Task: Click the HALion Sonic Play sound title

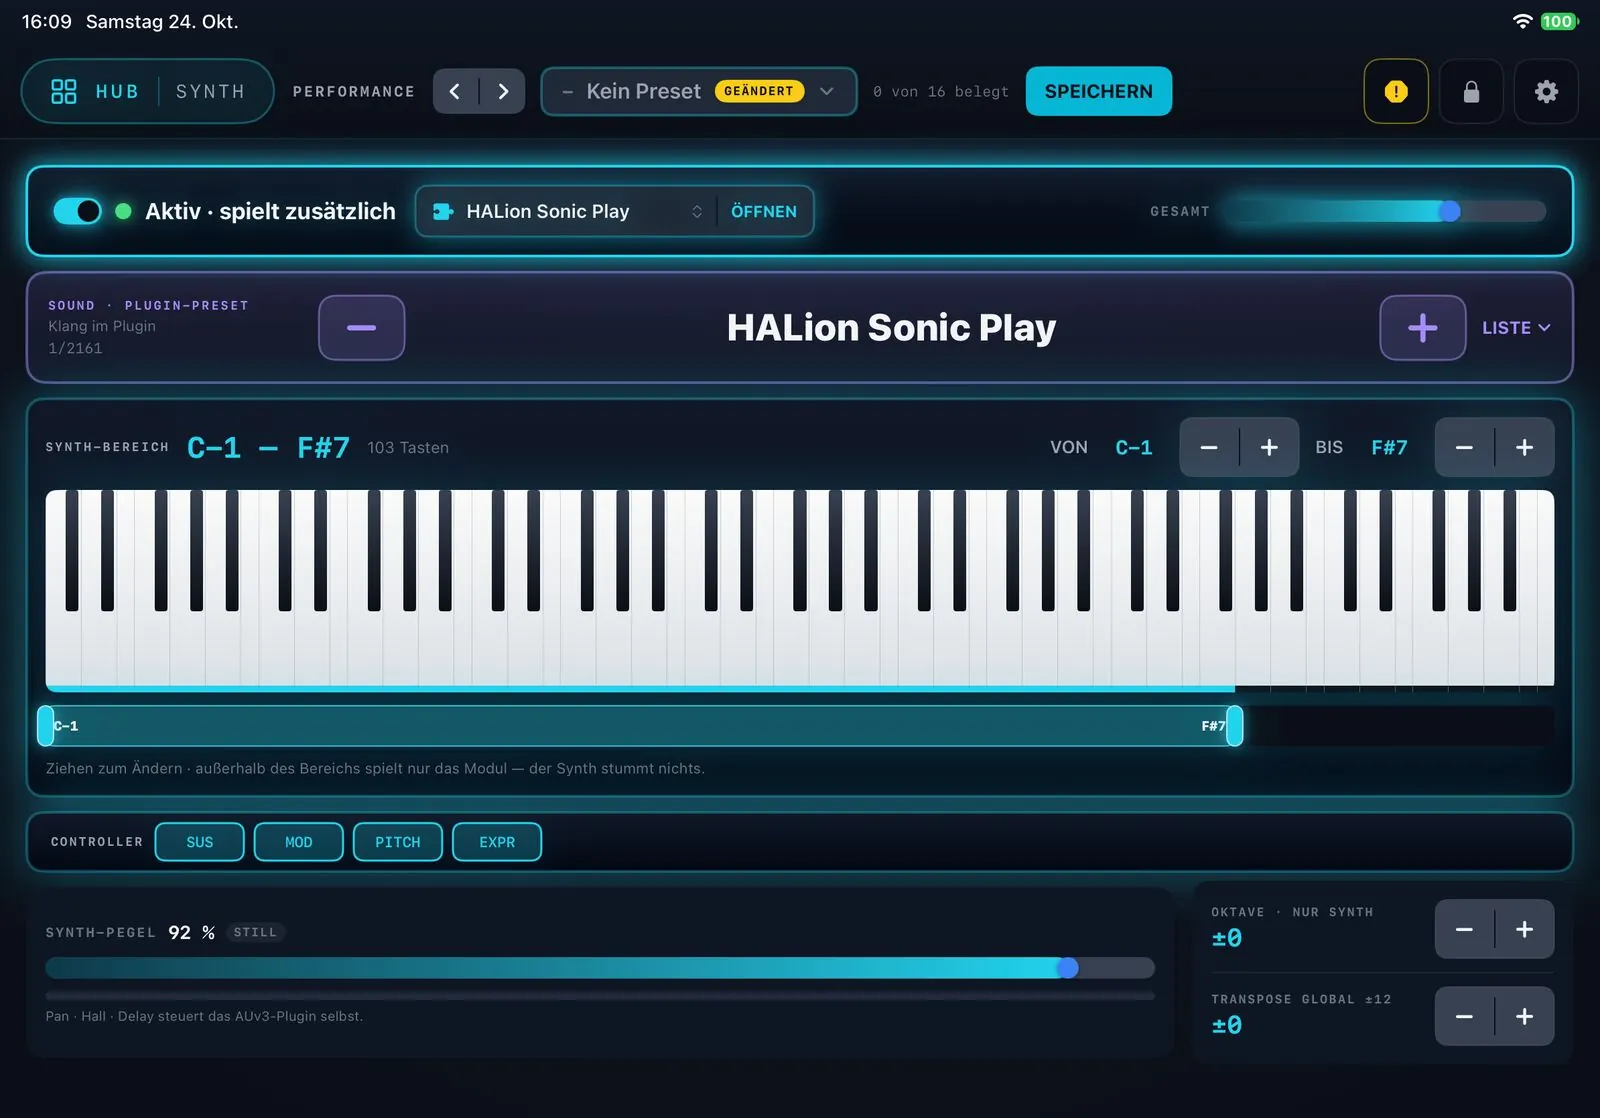Action: 891,327
